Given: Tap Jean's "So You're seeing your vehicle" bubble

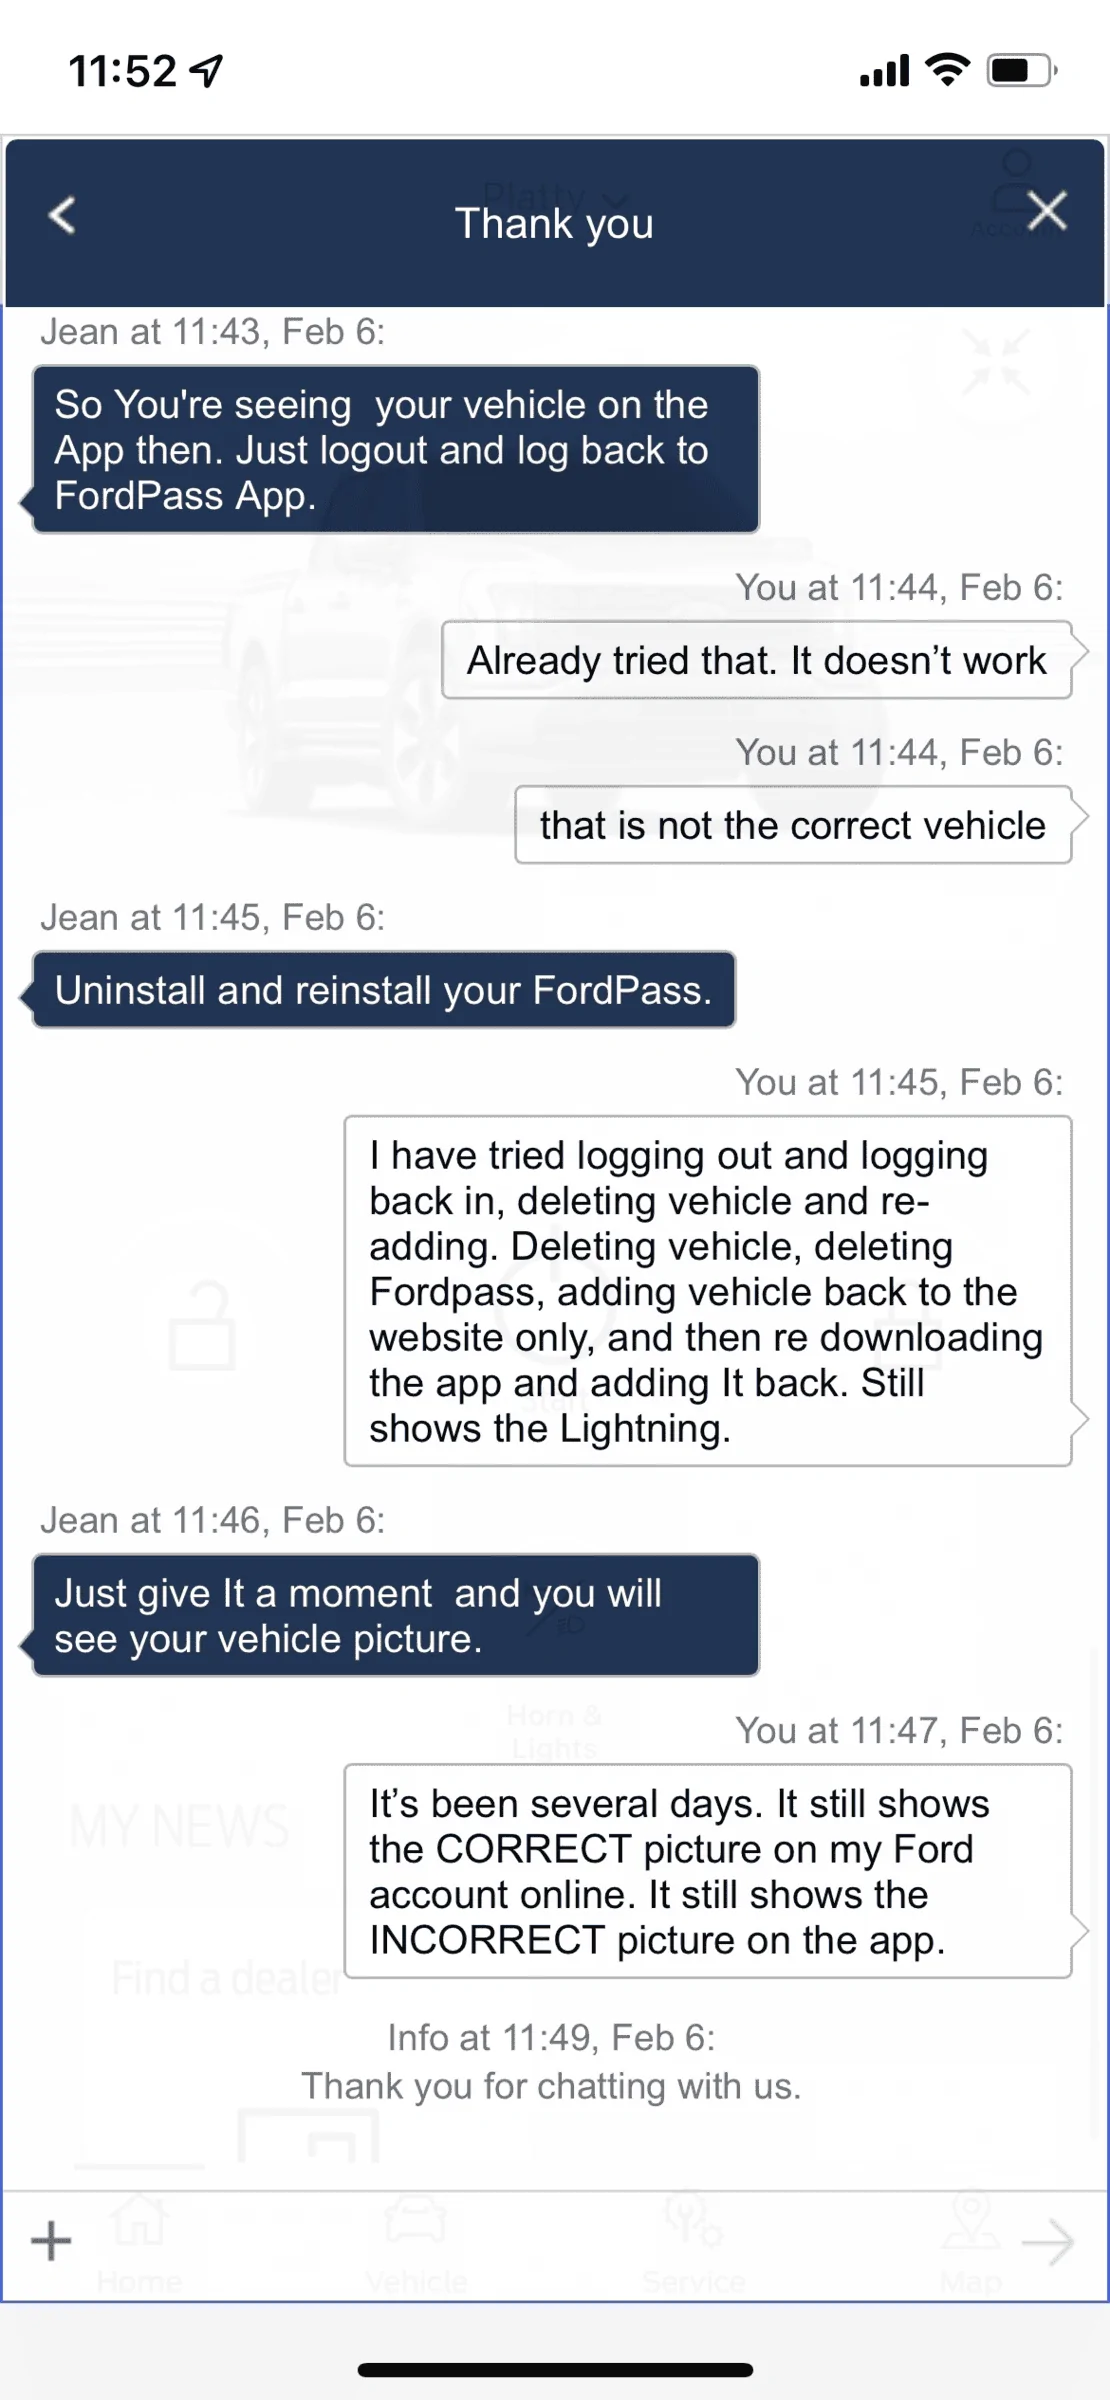Looking at the screenshot, I should point(395,449).
